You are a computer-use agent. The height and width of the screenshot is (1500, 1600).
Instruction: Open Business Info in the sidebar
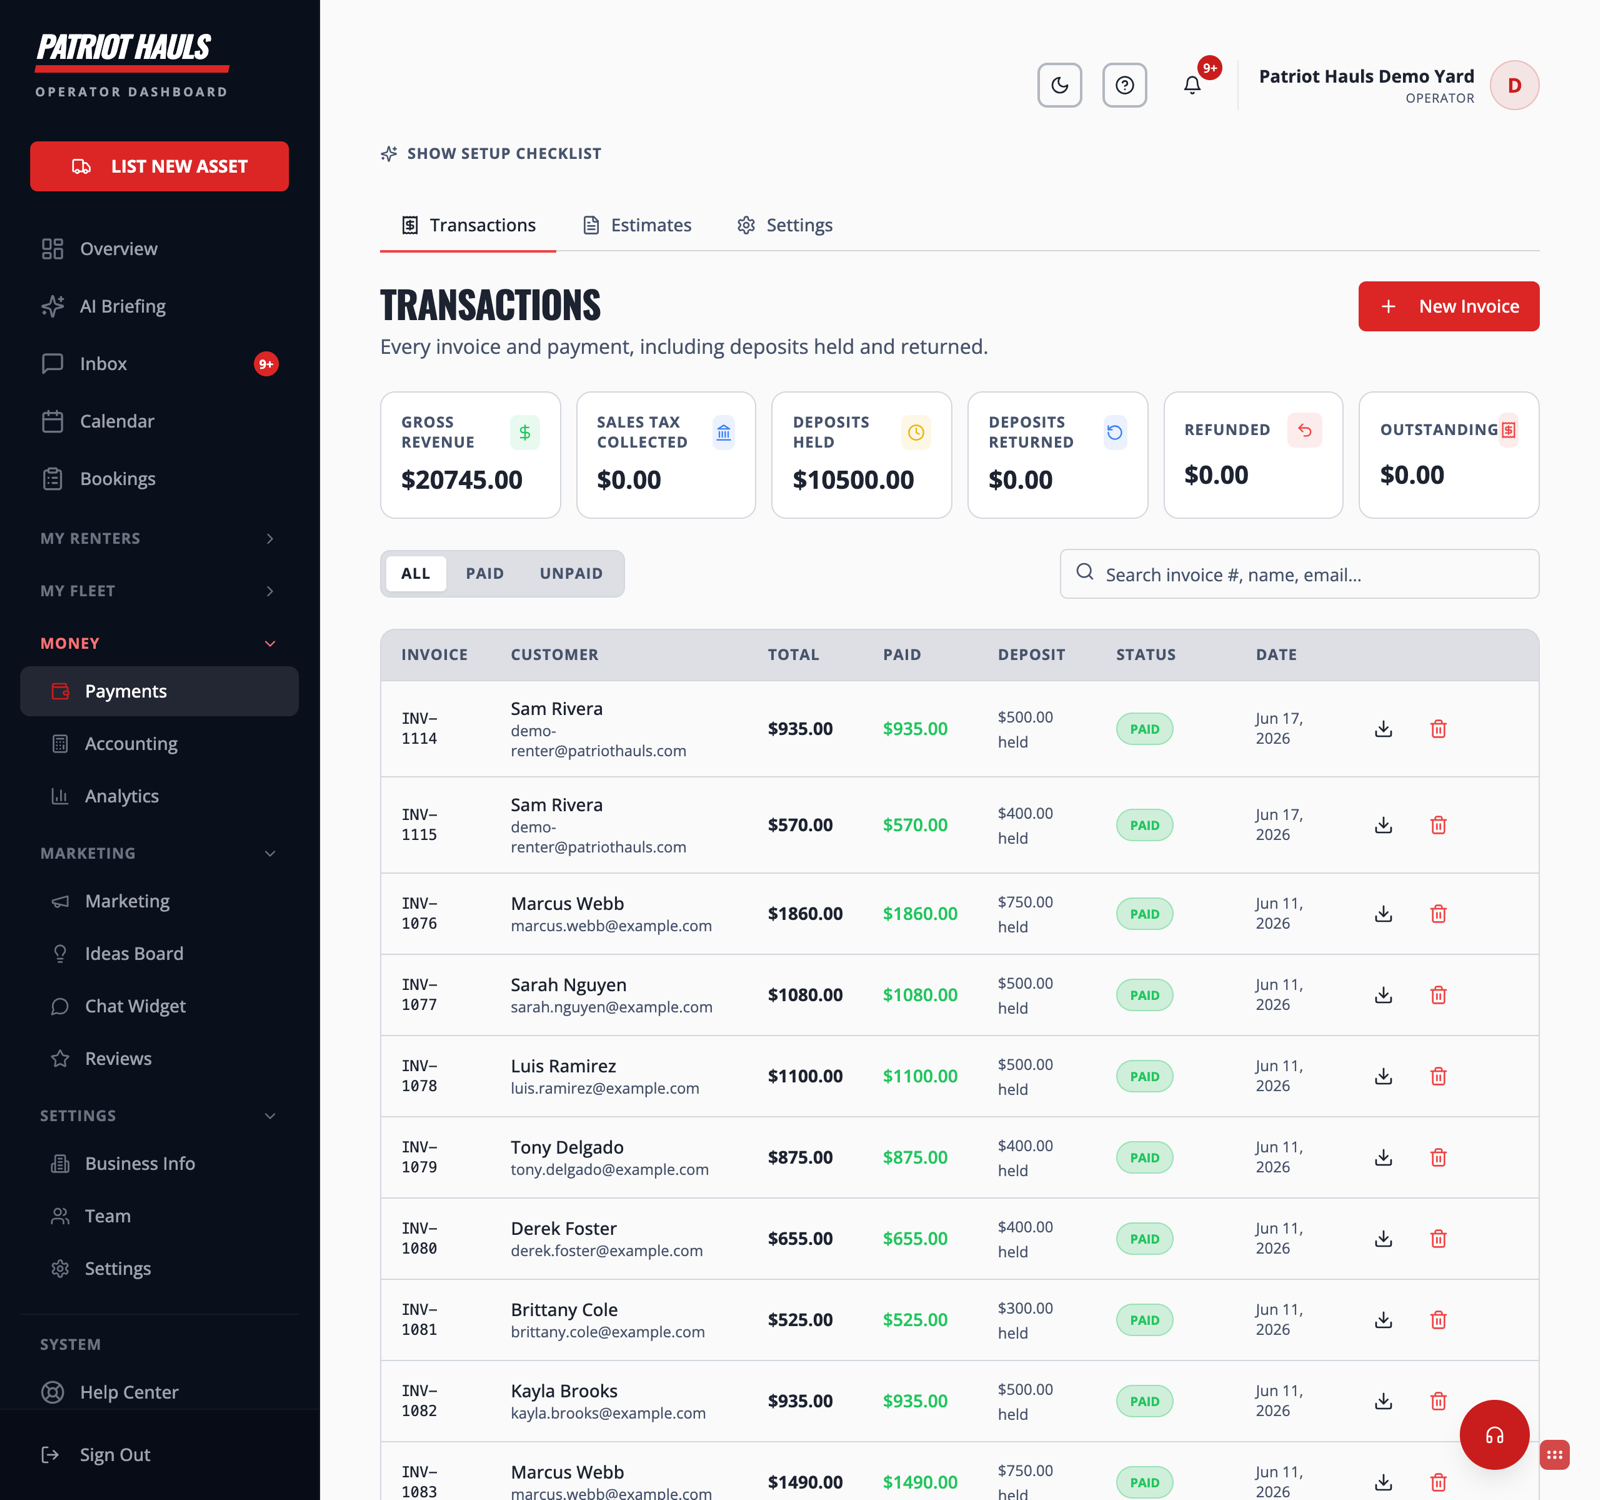[159, 1164]
